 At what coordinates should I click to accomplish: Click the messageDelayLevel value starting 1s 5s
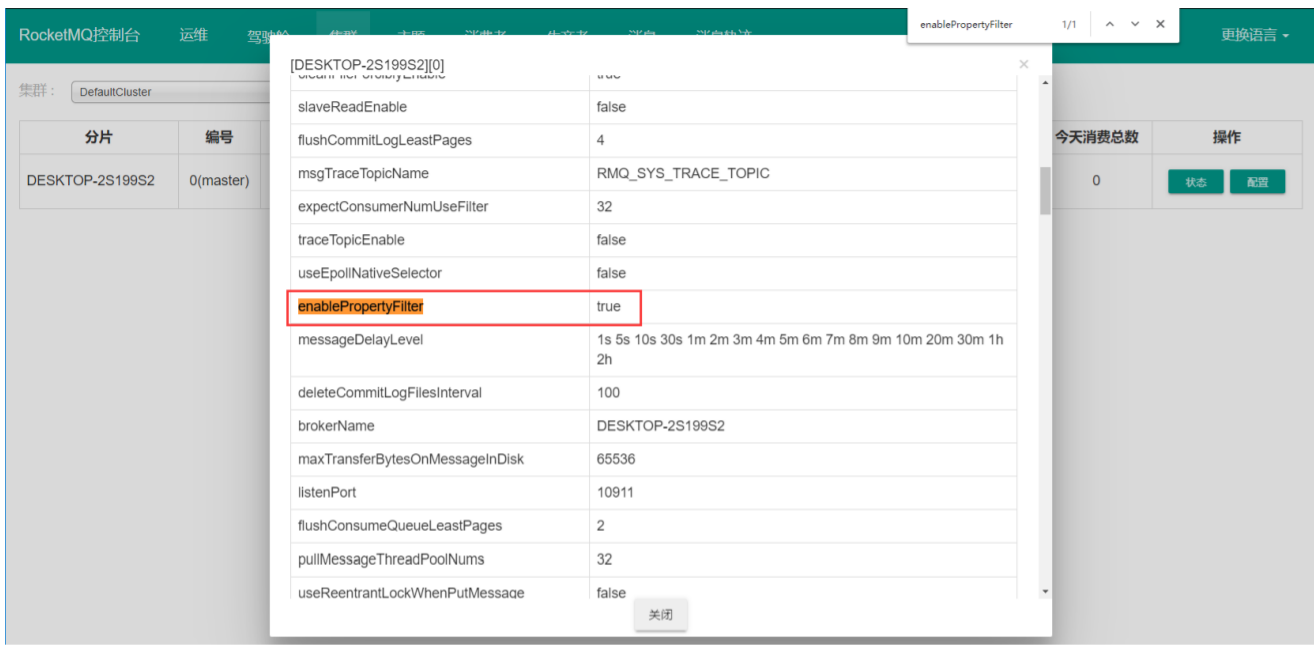coord(800,349)
